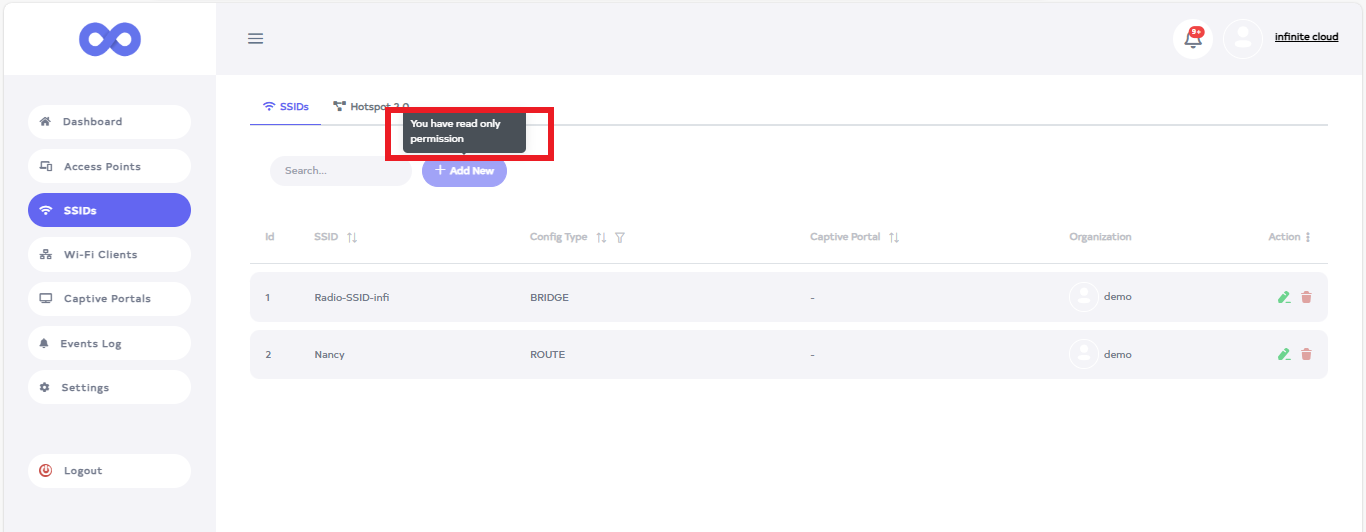Viewport: 1366px width, 532px height.
Task: Delete the Radio-SSID-infi entry
Action: 1306,297
